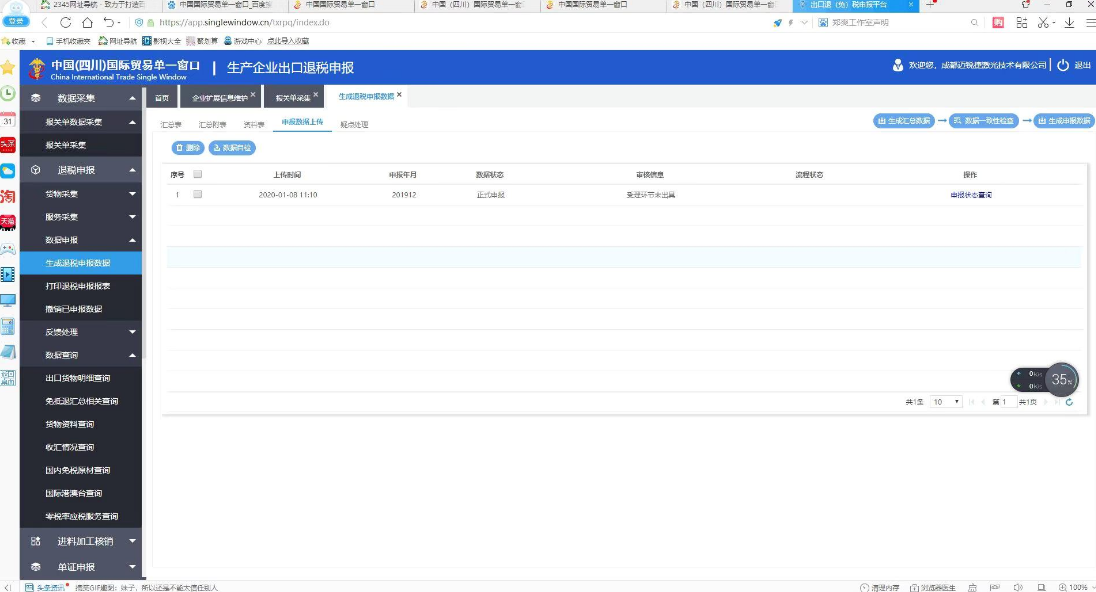The image size is (1096, 592).
Task: Open 出口货物明细查询 in sidebar
Action: pos(78,378)
